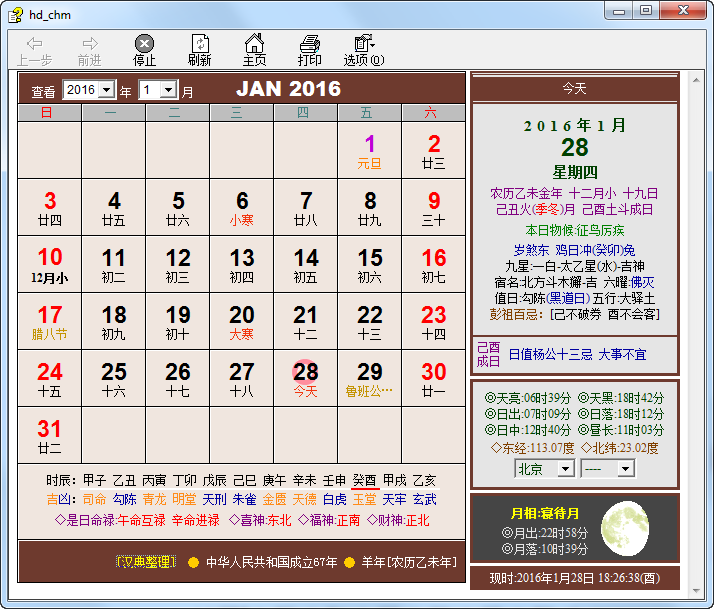Click the 白虎 entry in 吉凶 row
The image size is (714, 609).
(335, 499)
